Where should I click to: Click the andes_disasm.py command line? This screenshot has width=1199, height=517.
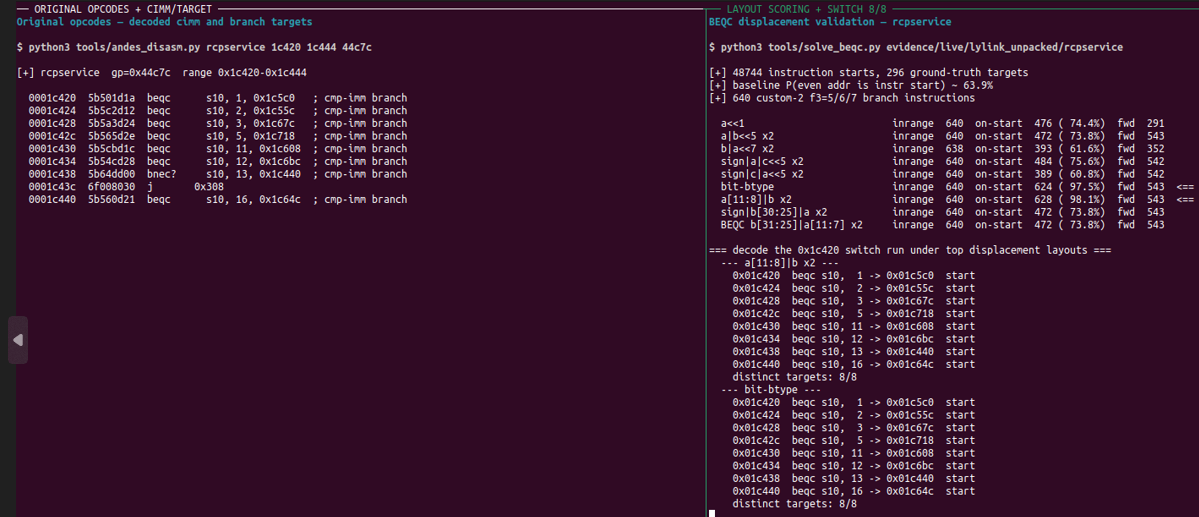[x=194, y=47]
